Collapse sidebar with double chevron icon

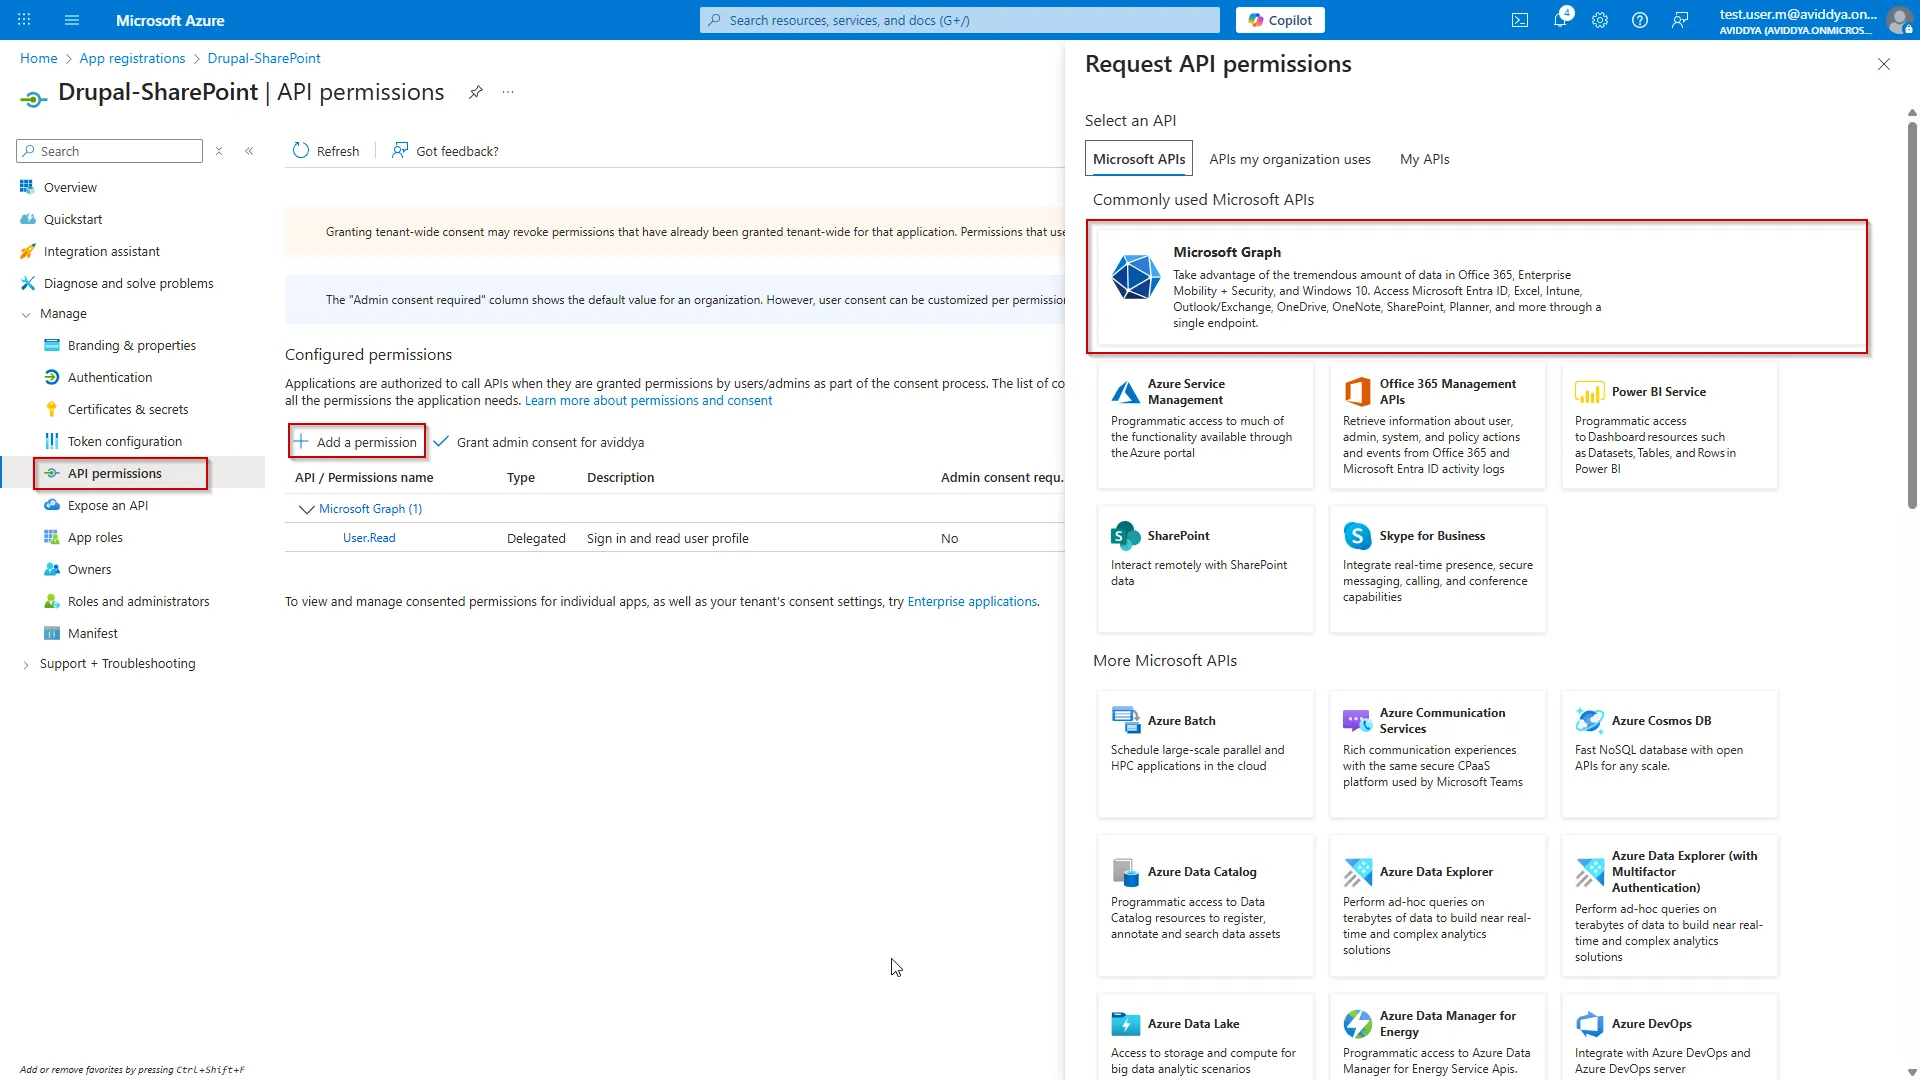(x=249, y=151)
